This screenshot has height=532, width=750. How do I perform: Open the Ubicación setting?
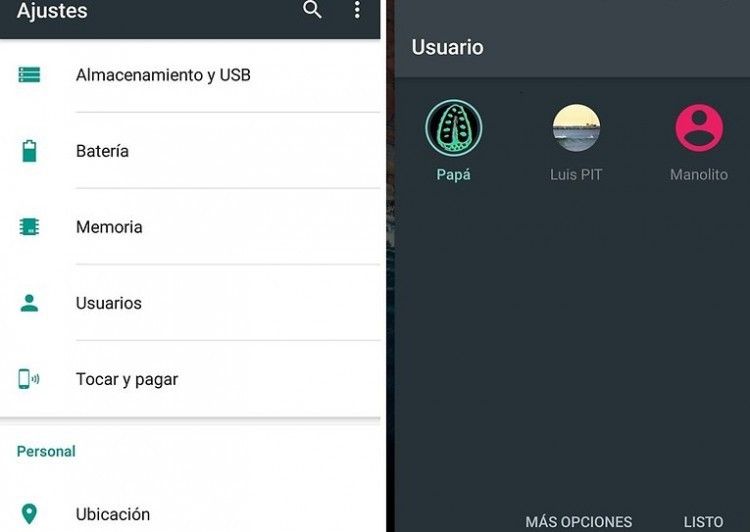pyautogui.click(x=190, y=514)
